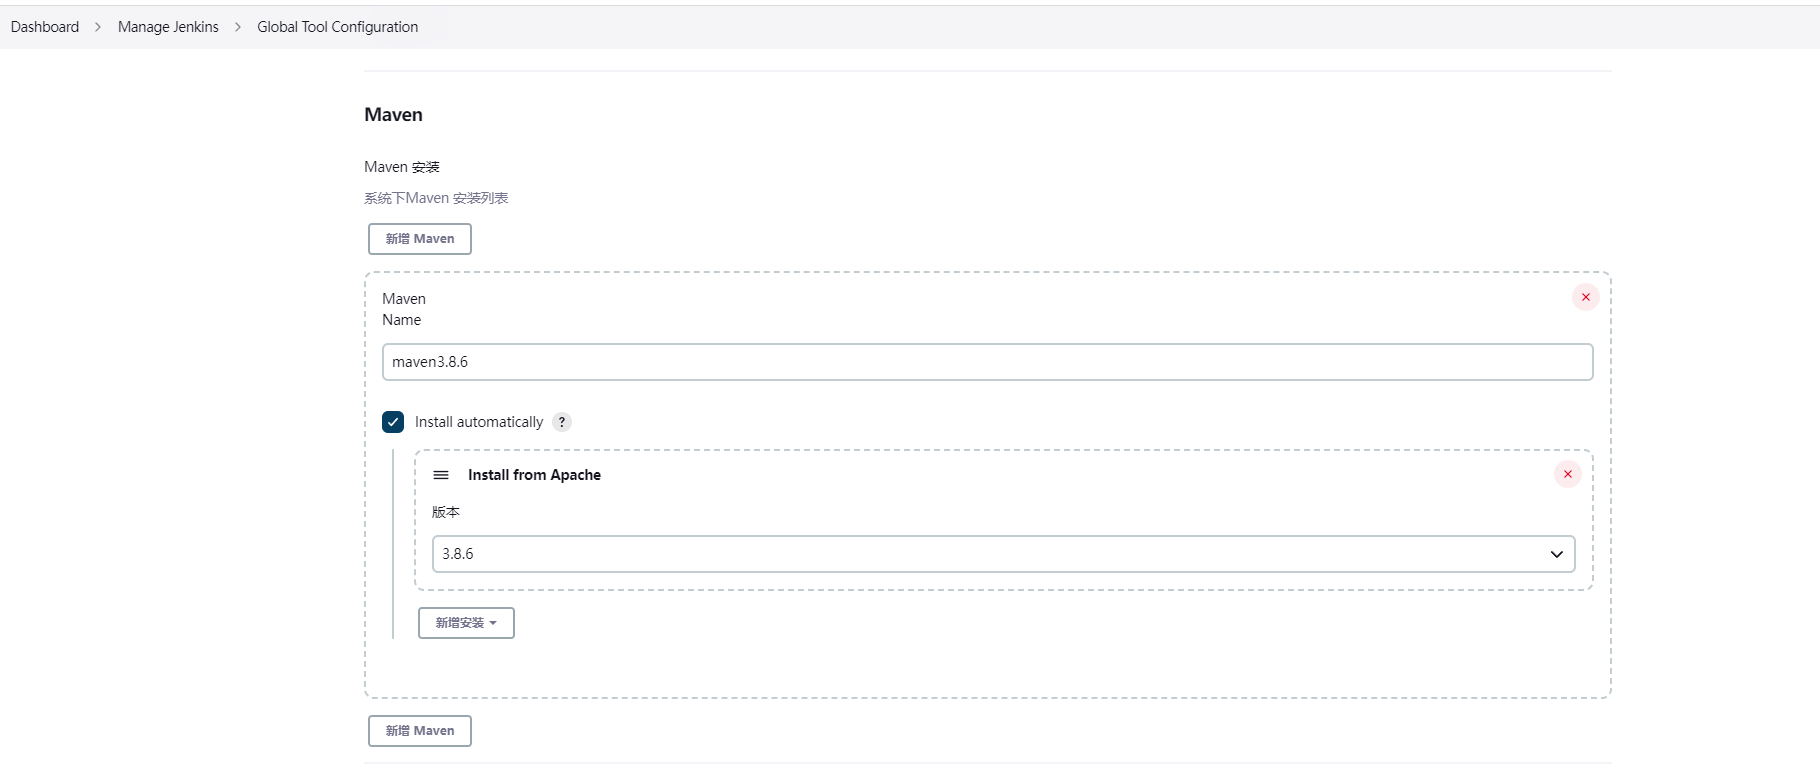
Task: Click the breadcrumb arrow after Dashboard
Action: click(x=98, y=27)
